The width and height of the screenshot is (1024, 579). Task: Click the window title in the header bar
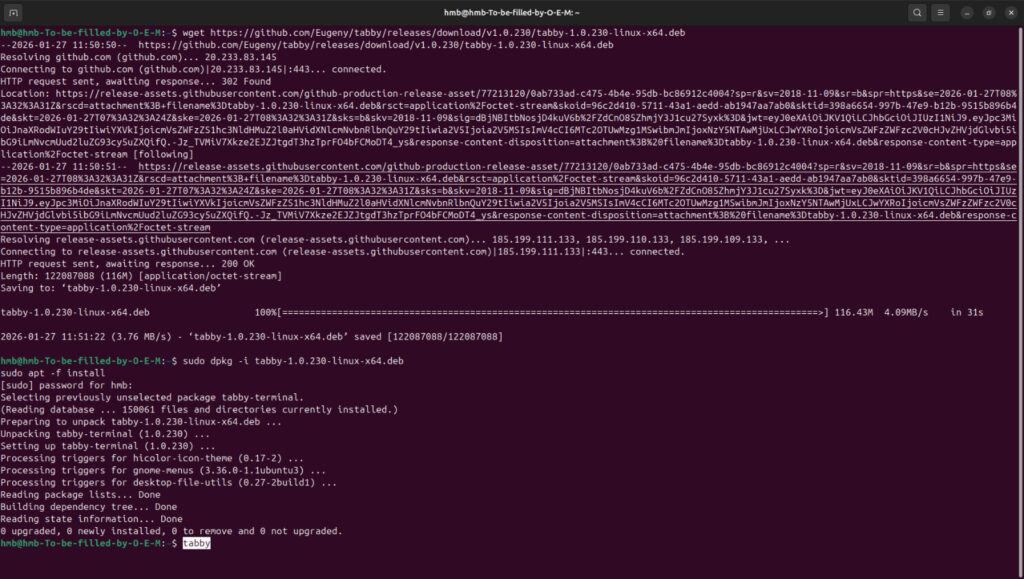point(512,12)
